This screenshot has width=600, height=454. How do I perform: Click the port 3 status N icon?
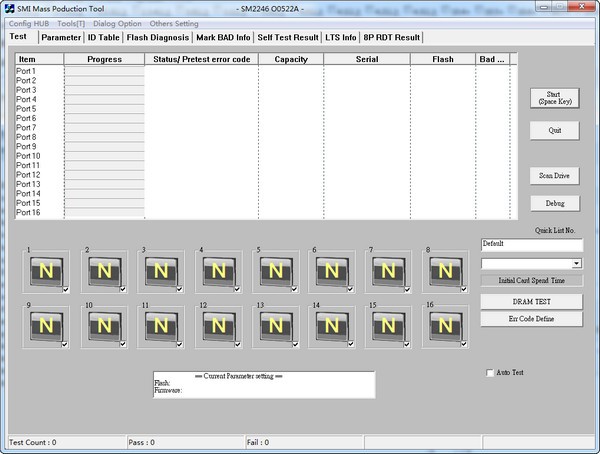pos(161,271)
